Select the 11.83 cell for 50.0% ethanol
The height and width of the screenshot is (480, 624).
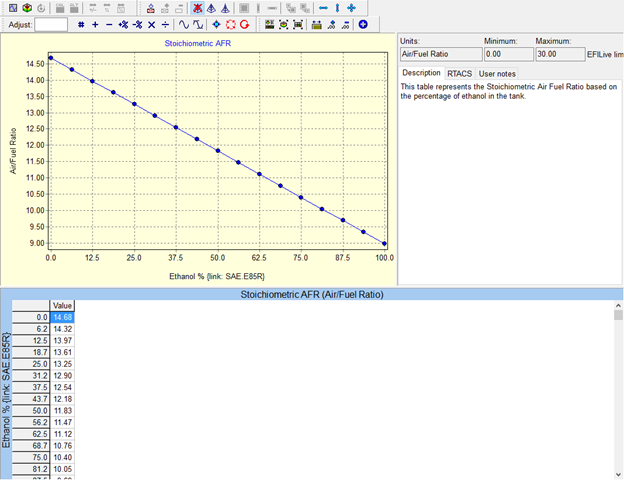click(x=63, y=409)
